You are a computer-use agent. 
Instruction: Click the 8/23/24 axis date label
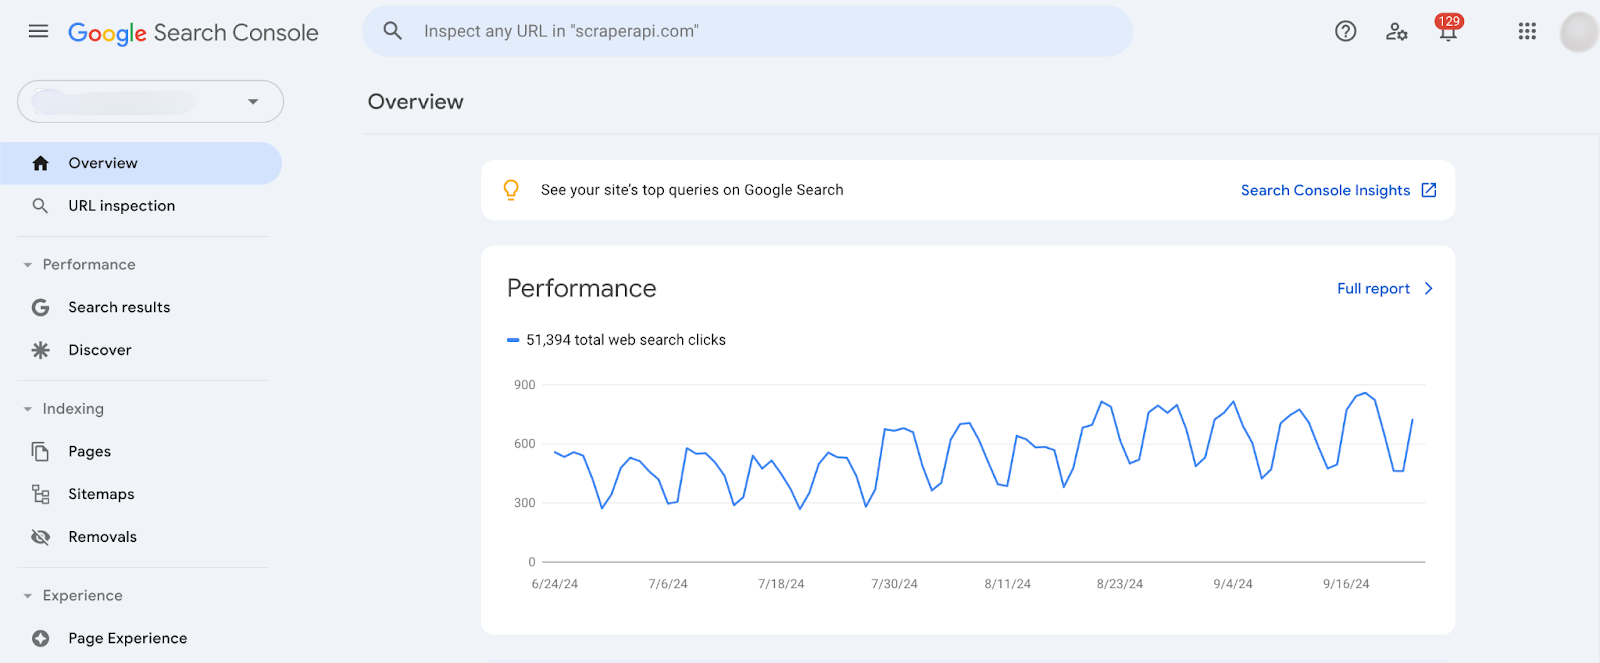coord(1120,584)
